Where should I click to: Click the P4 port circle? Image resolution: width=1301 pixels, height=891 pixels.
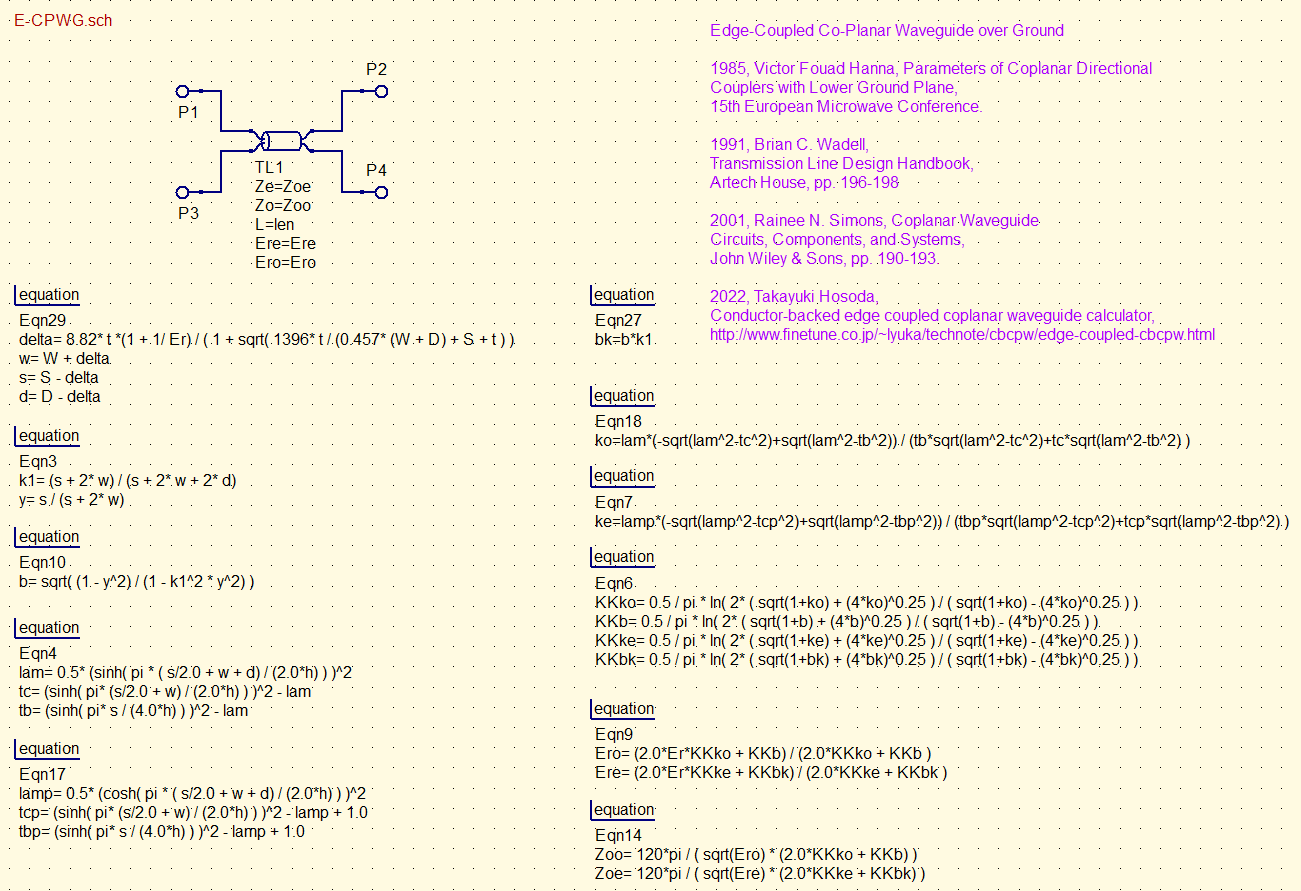pos(380,191)
